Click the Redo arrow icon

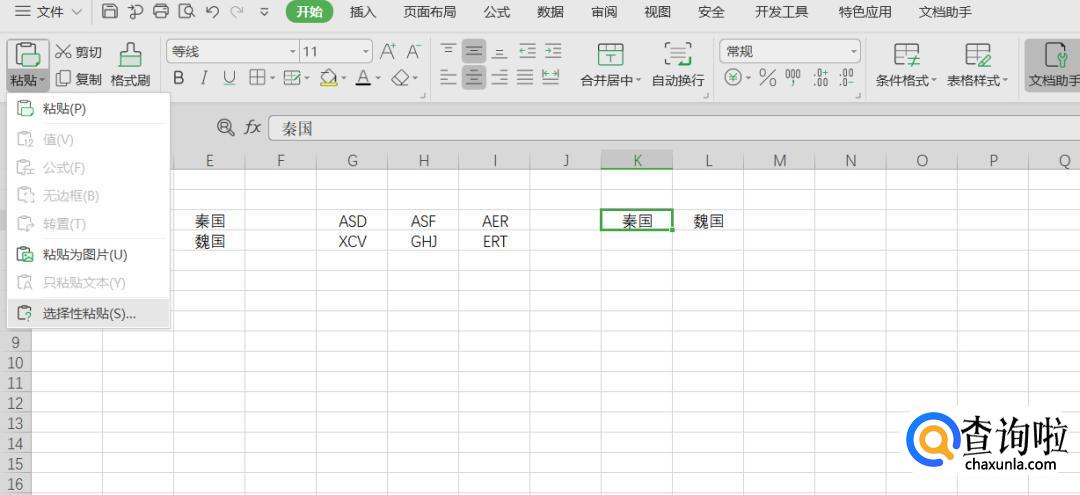(237, 12)
